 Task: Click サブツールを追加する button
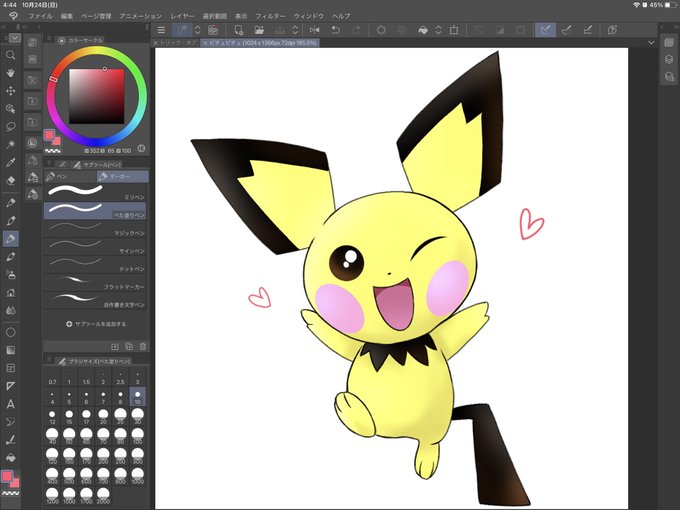(x=96, y=324)
